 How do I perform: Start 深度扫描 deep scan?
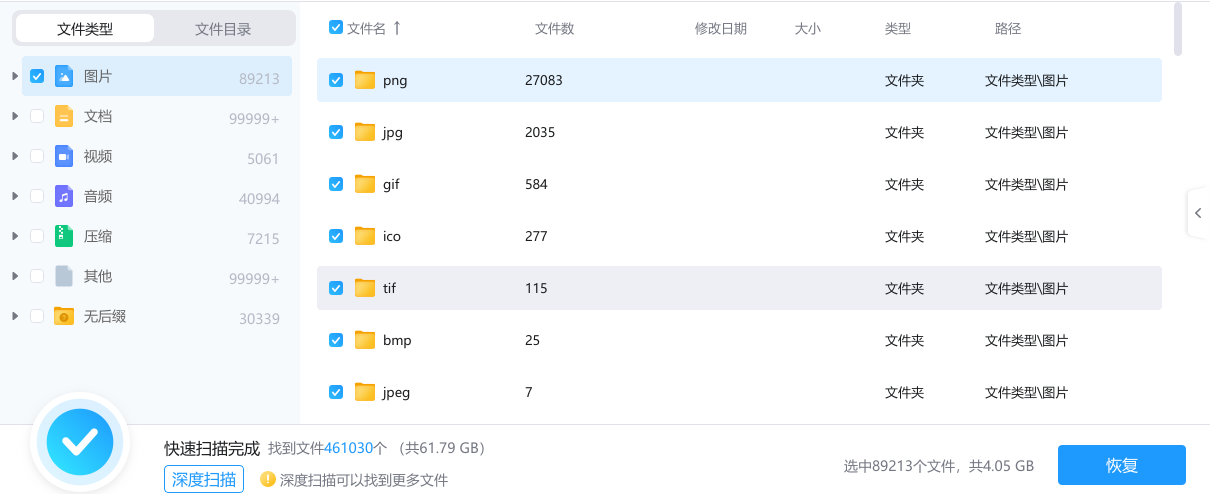[x=205, y=479]
